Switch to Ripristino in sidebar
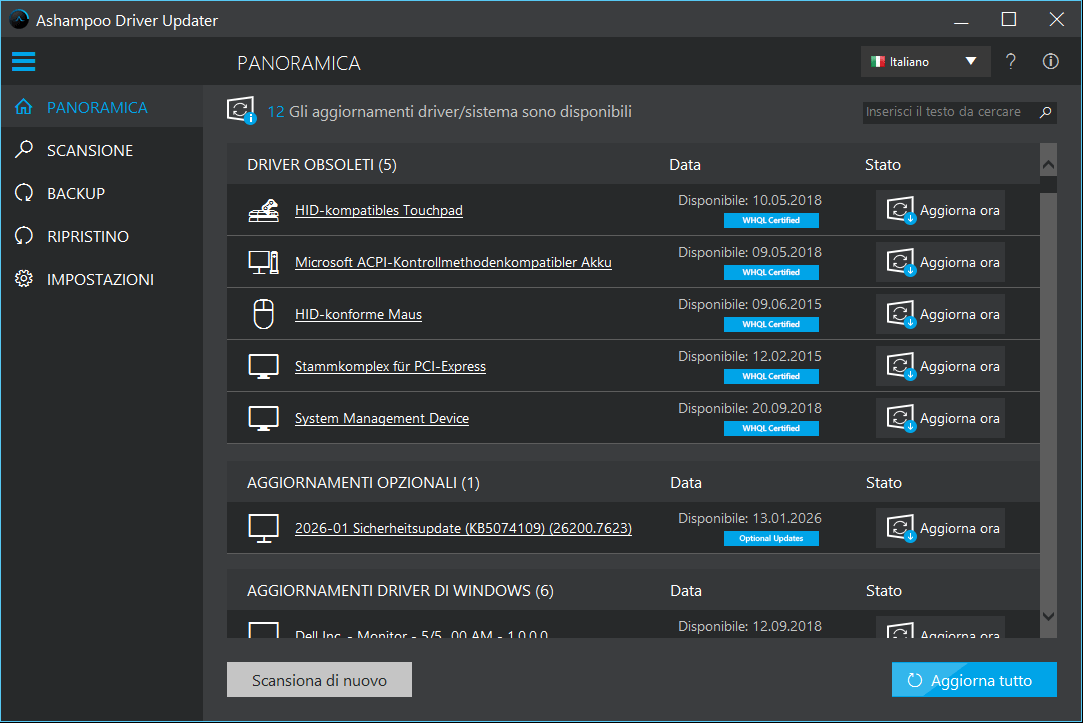Screen dimensions: 1083x723 pos(87,236)
